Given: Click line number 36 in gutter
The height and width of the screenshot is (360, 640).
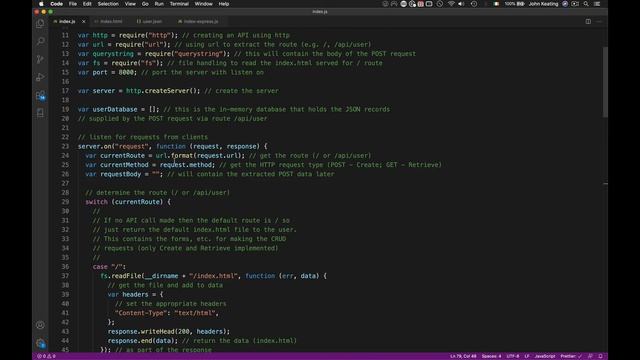Looking at the screenshot, I should click(65, 267).
